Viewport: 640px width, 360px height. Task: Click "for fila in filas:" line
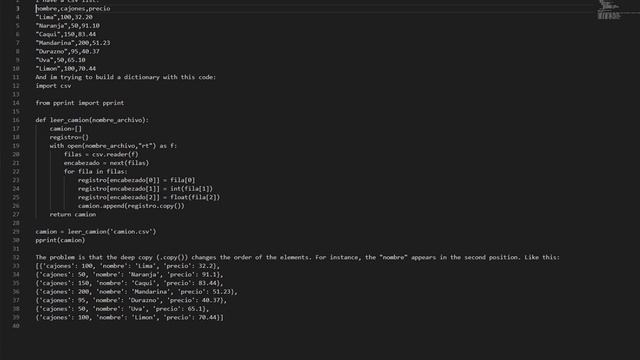point(96,171)
